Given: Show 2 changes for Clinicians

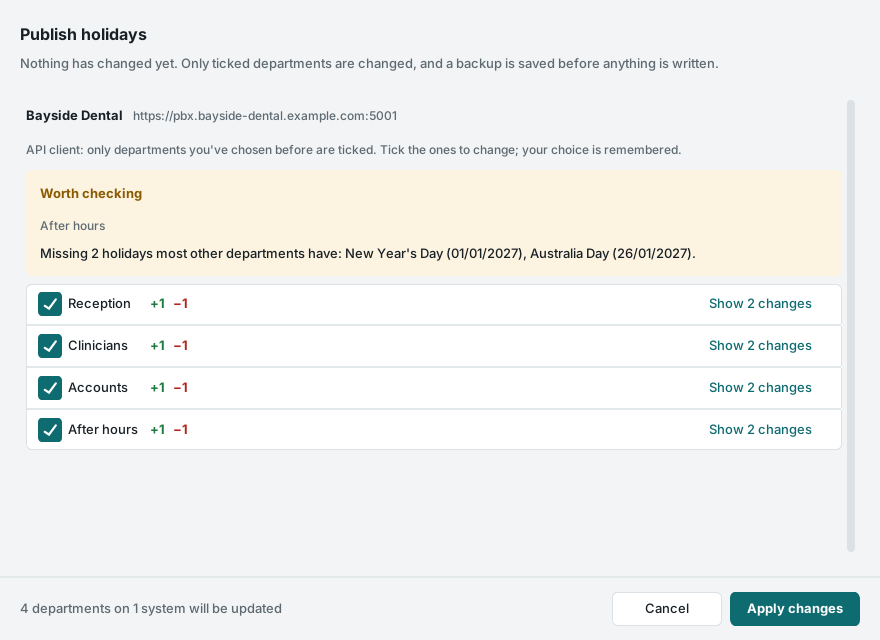Looking at the screenshot, I should coord(760,346).
